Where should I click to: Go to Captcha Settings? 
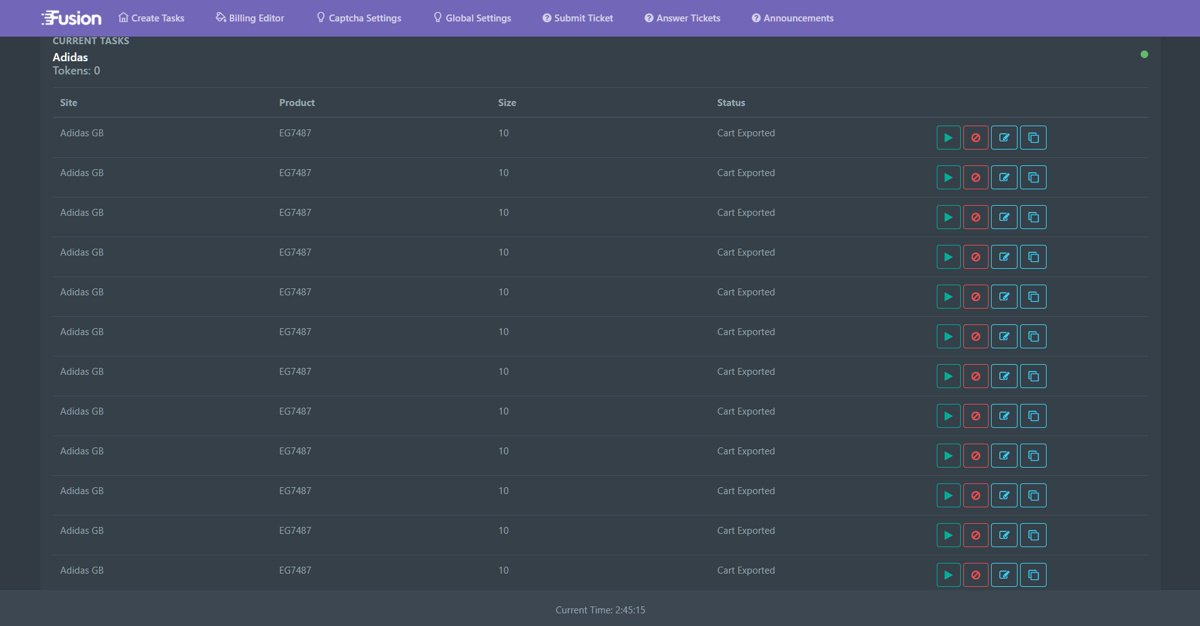(x=359, y=18)
